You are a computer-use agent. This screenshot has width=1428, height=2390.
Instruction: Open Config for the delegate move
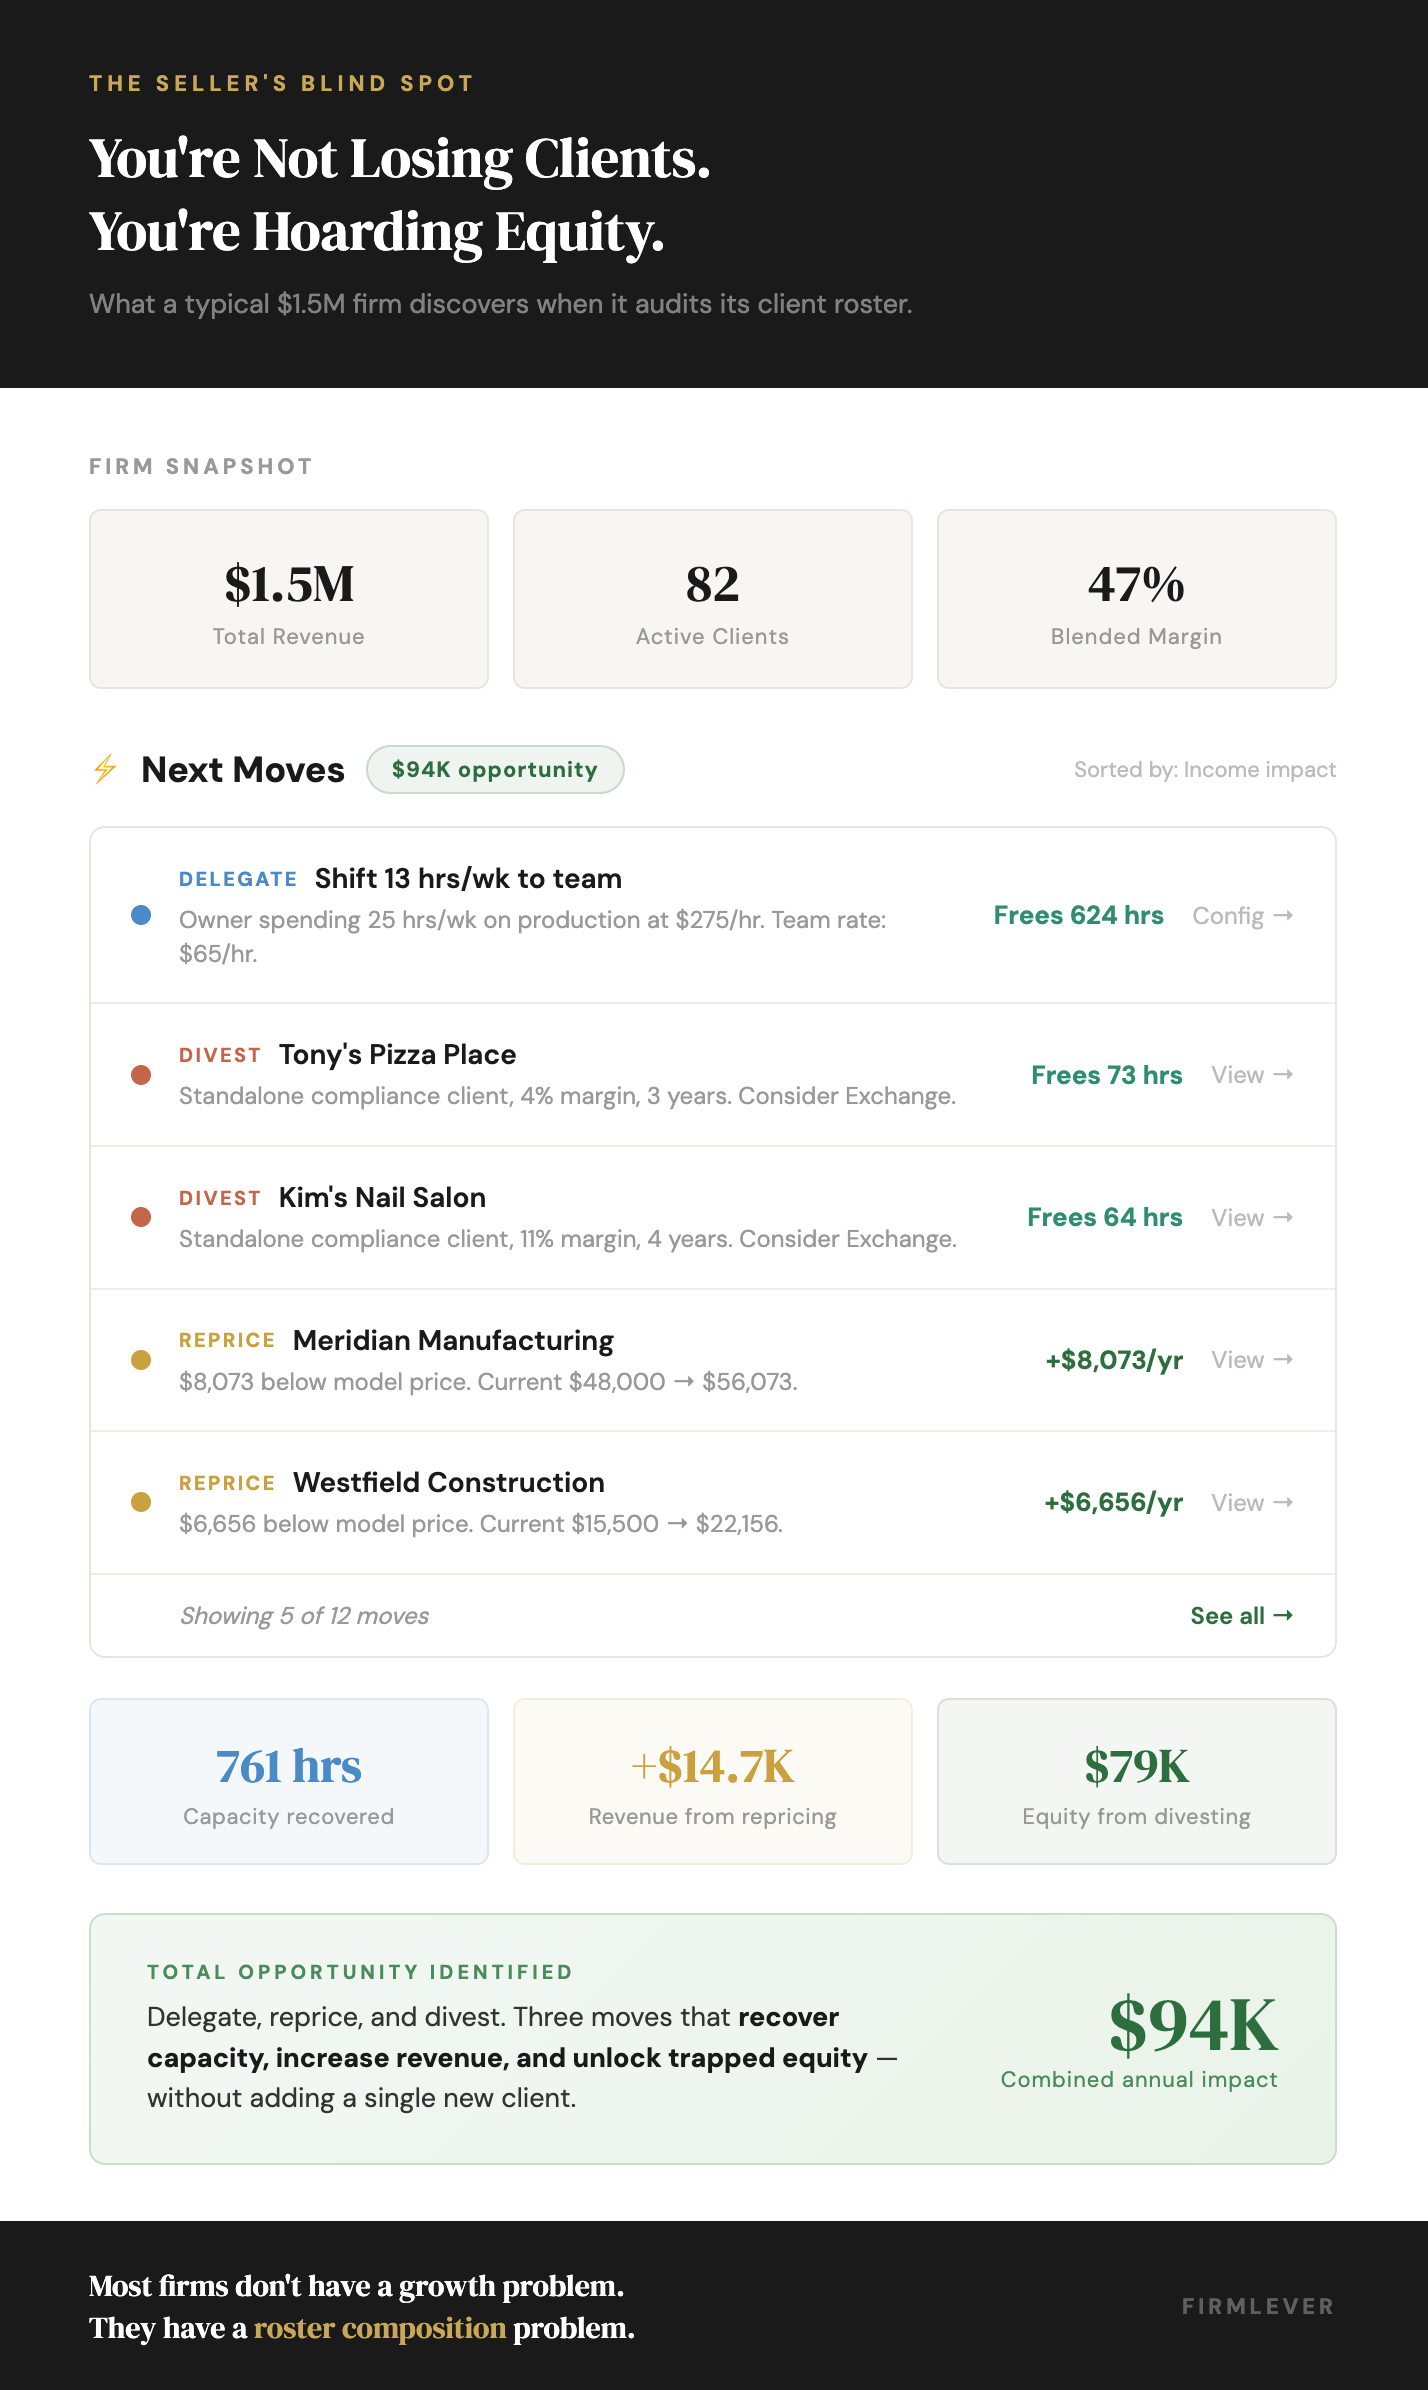1242,916
